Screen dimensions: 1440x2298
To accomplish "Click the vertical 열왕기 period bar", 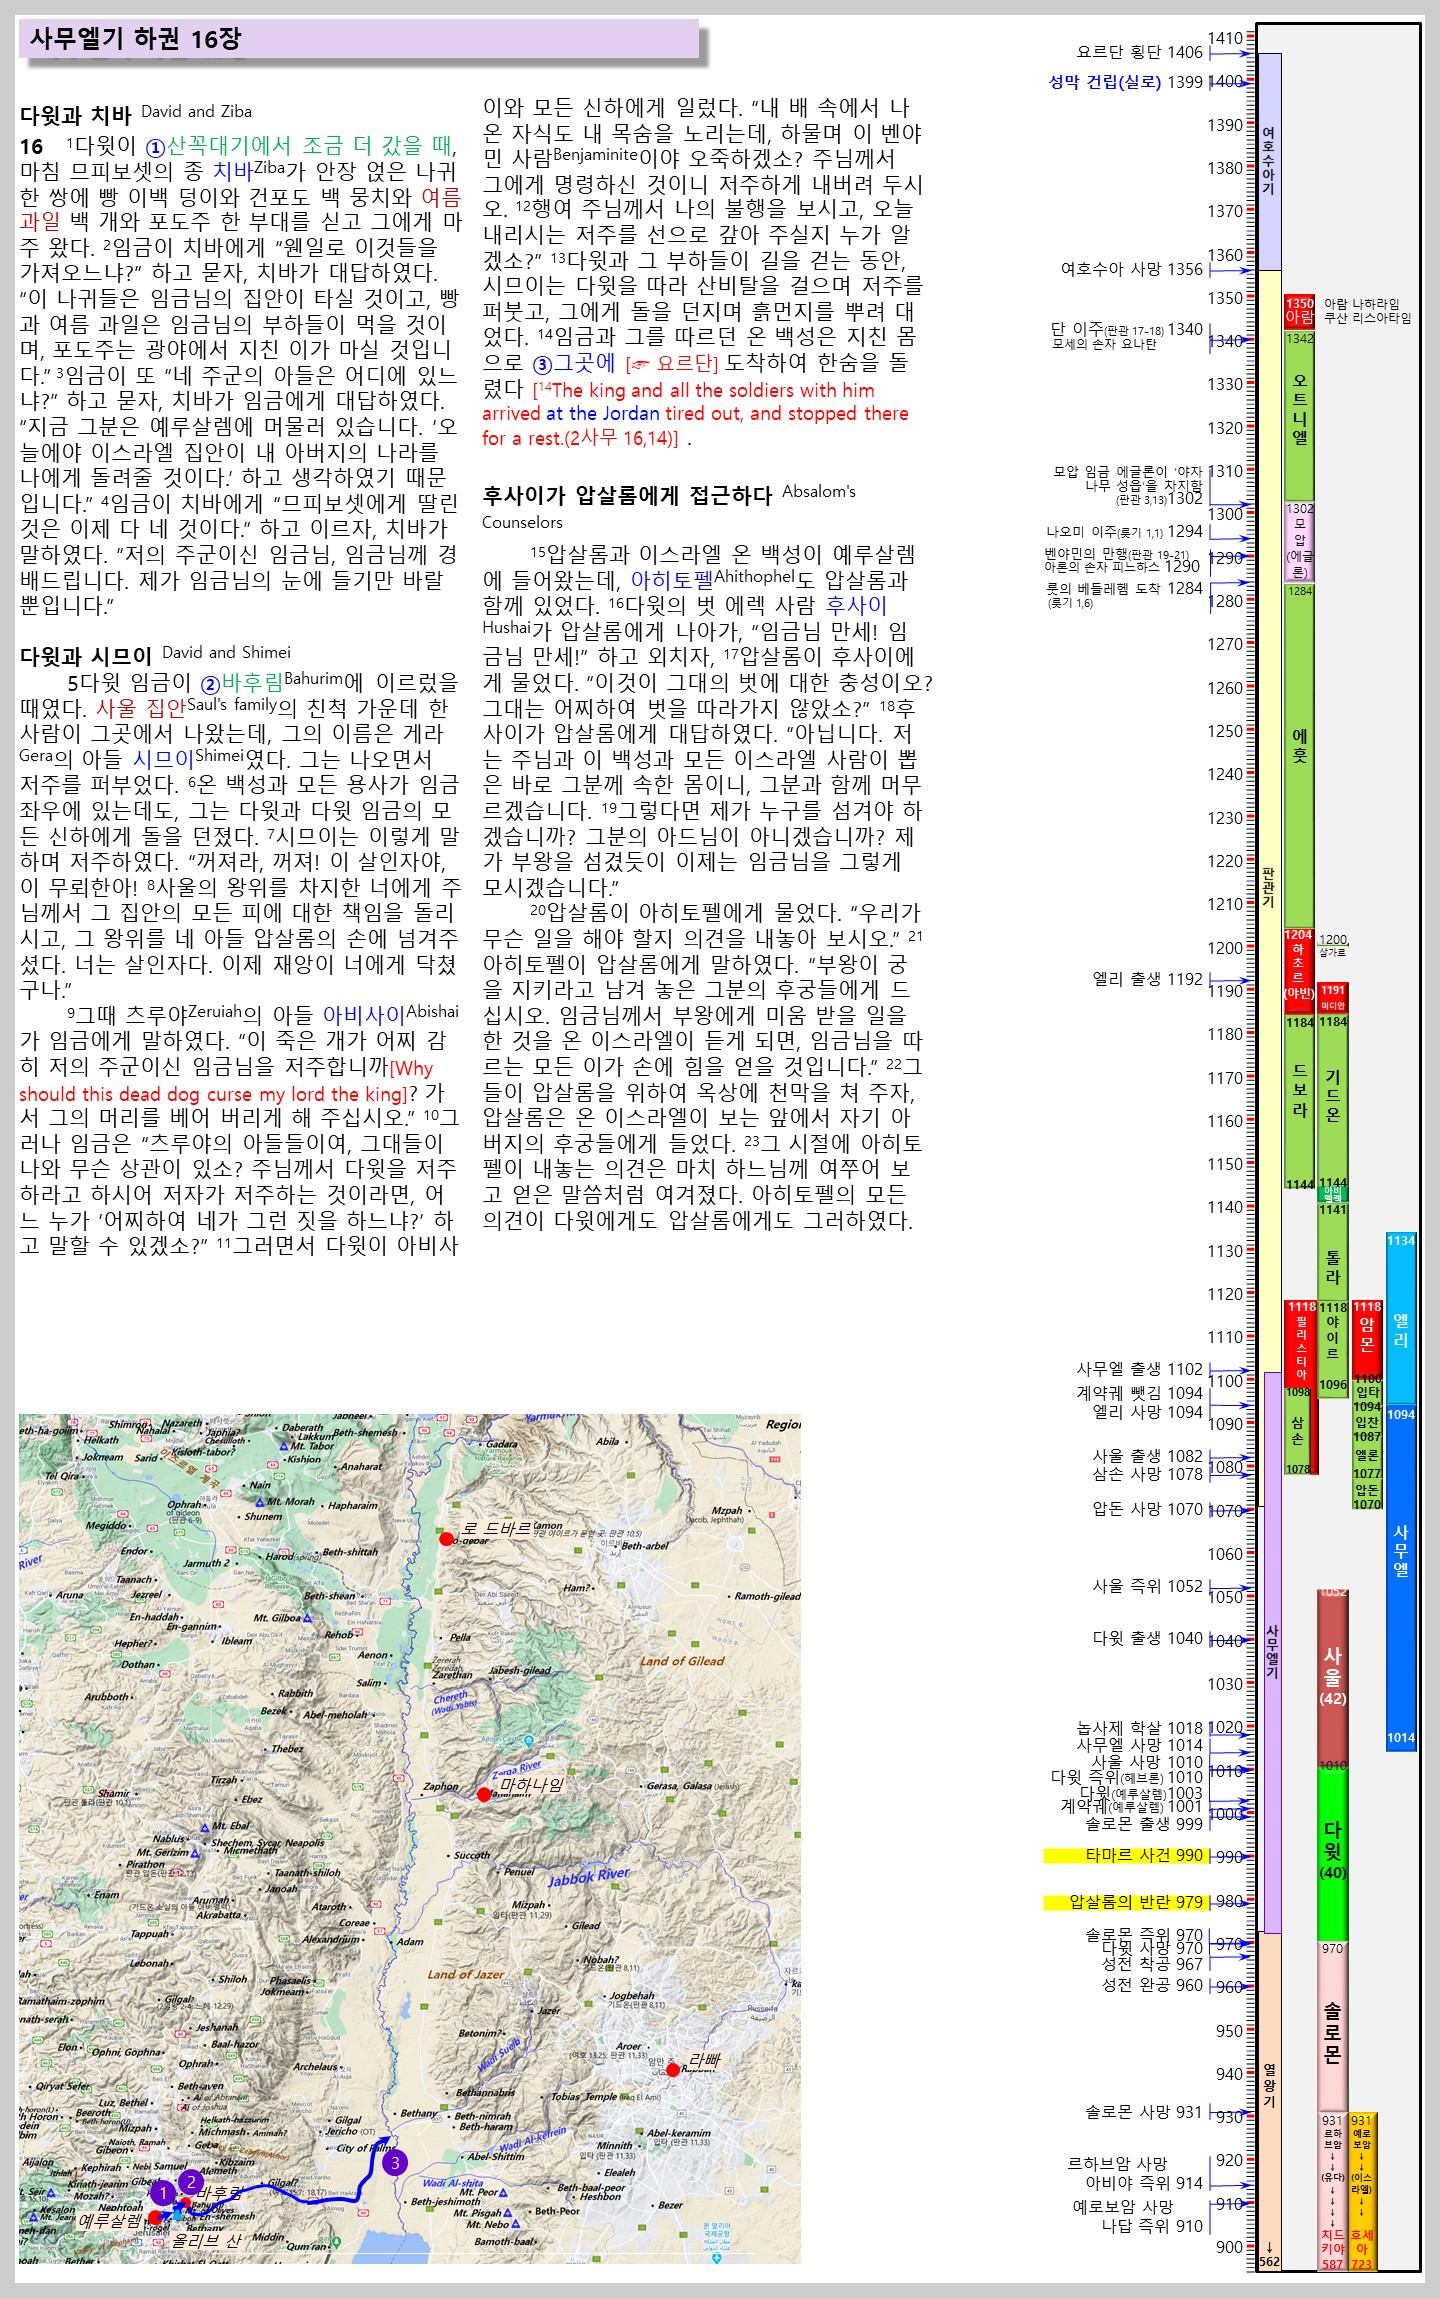I will (x=1269, y=2100).
